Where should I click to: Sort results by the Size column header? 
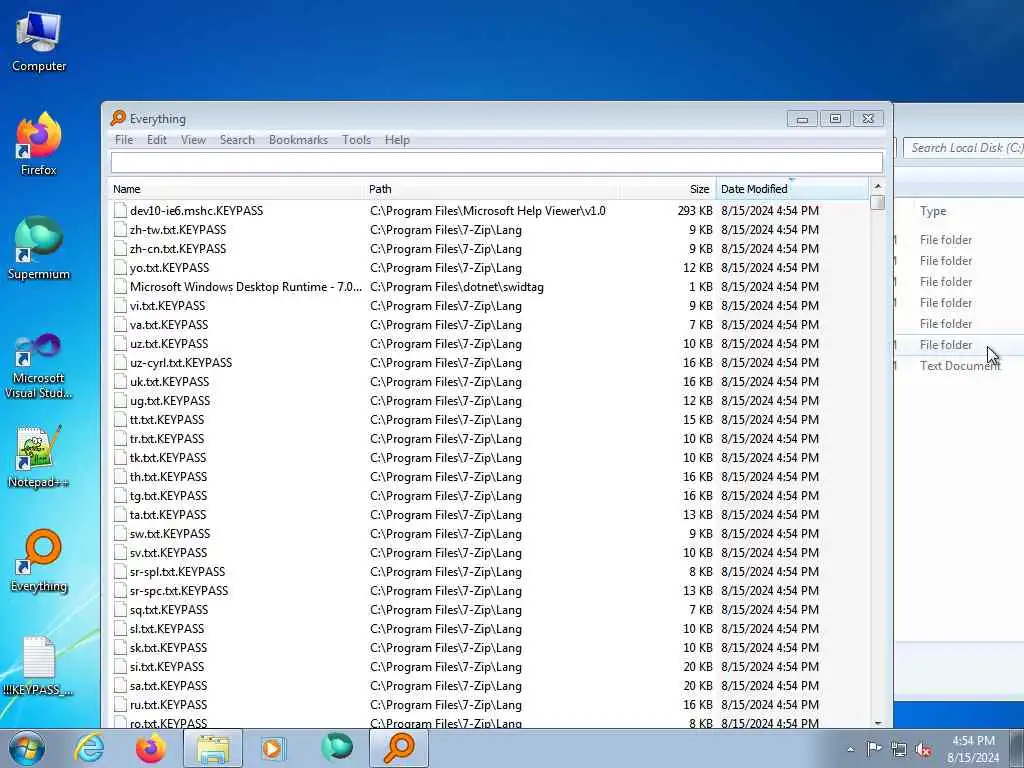668,189
